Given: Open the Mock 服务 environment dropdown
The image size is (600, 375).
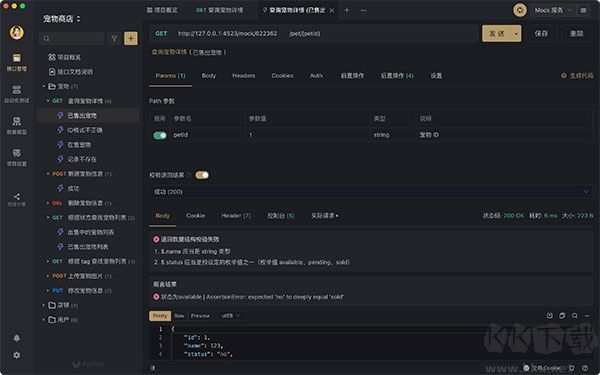Looking at the screenshot, I should (553, 10).
